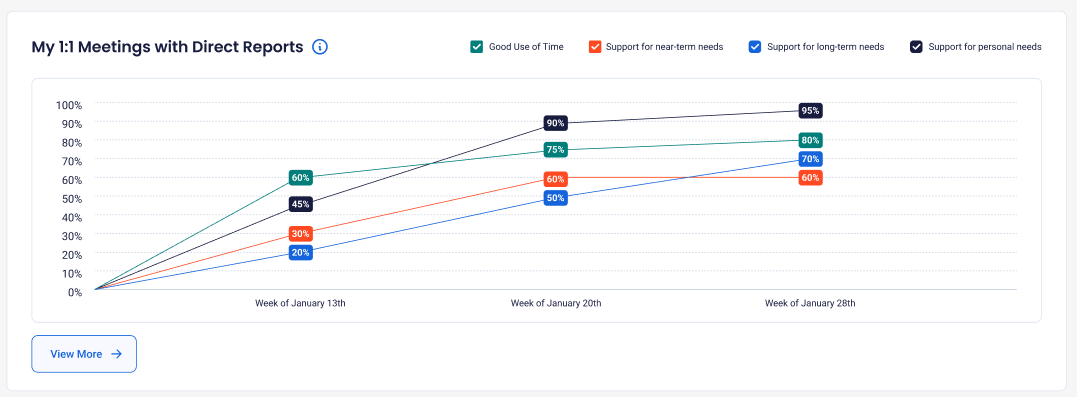
Task: Click the arrow icon in View More
Action: click(x=117, y=354)
